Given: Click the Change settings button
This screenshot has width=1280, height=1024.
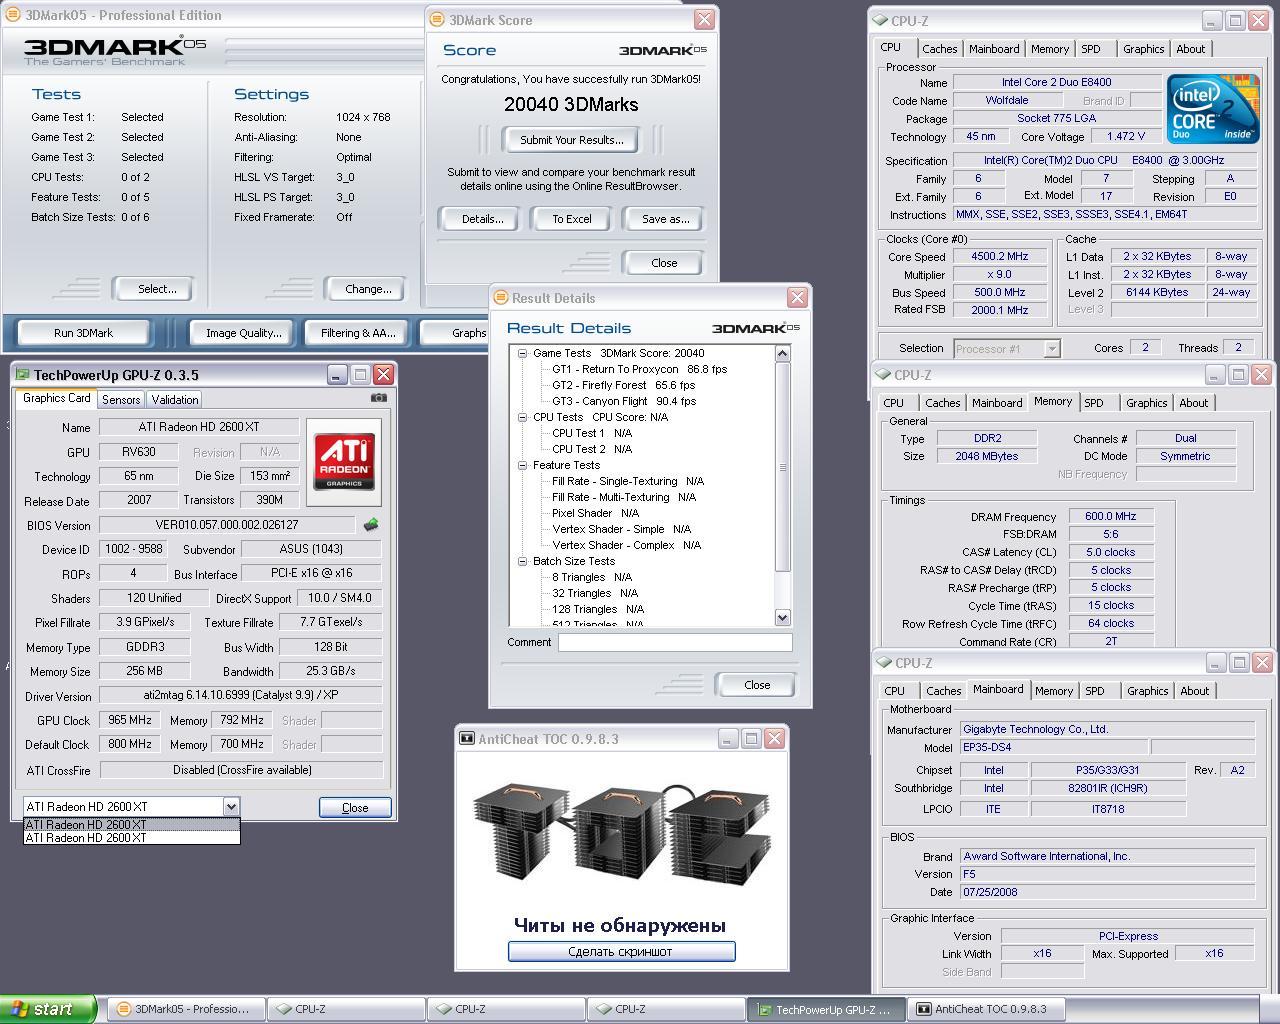Looking at the screenshot, I should (x=368, y=289).
